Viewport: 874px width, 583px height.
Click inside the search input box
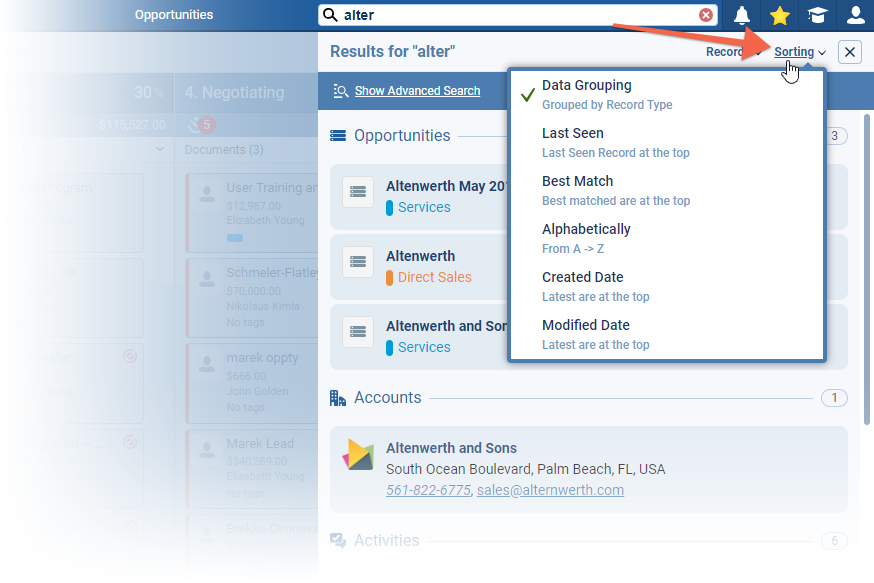(x=500, y=14)
